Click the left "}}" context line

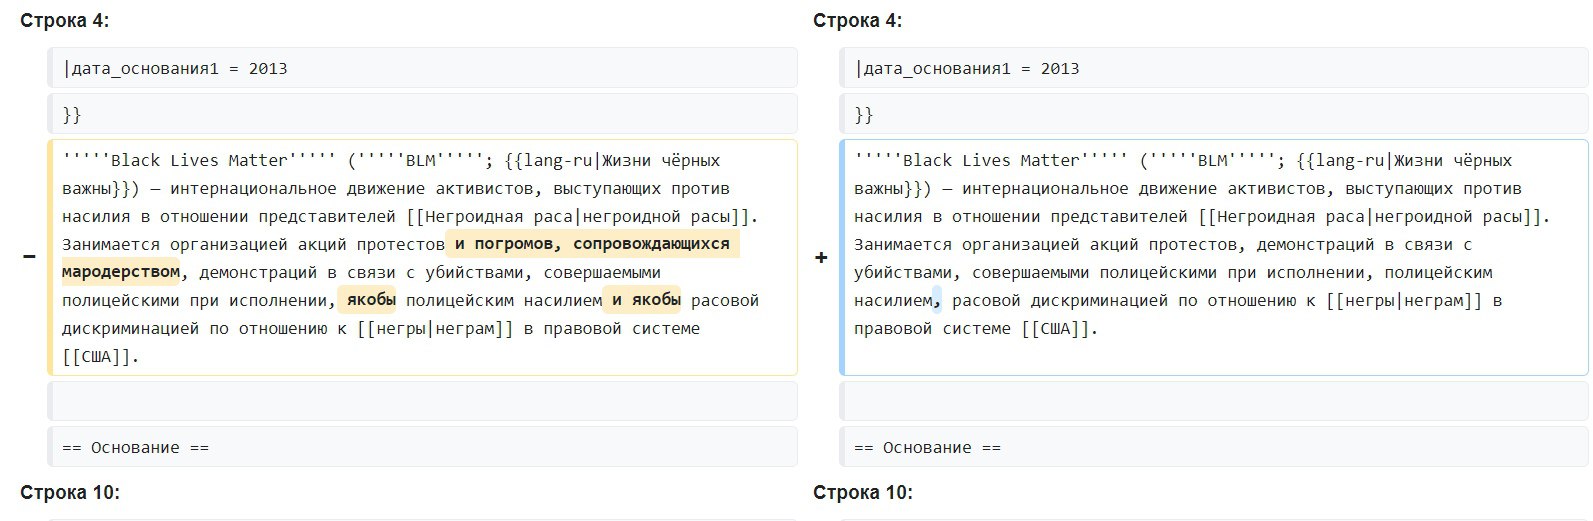pos(422,114)
